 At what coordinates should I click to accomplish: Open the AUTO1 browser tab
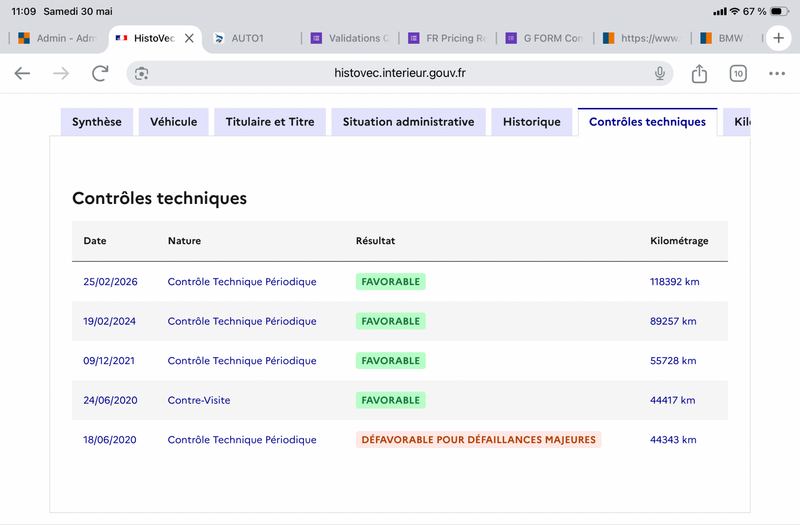(248, 38)
